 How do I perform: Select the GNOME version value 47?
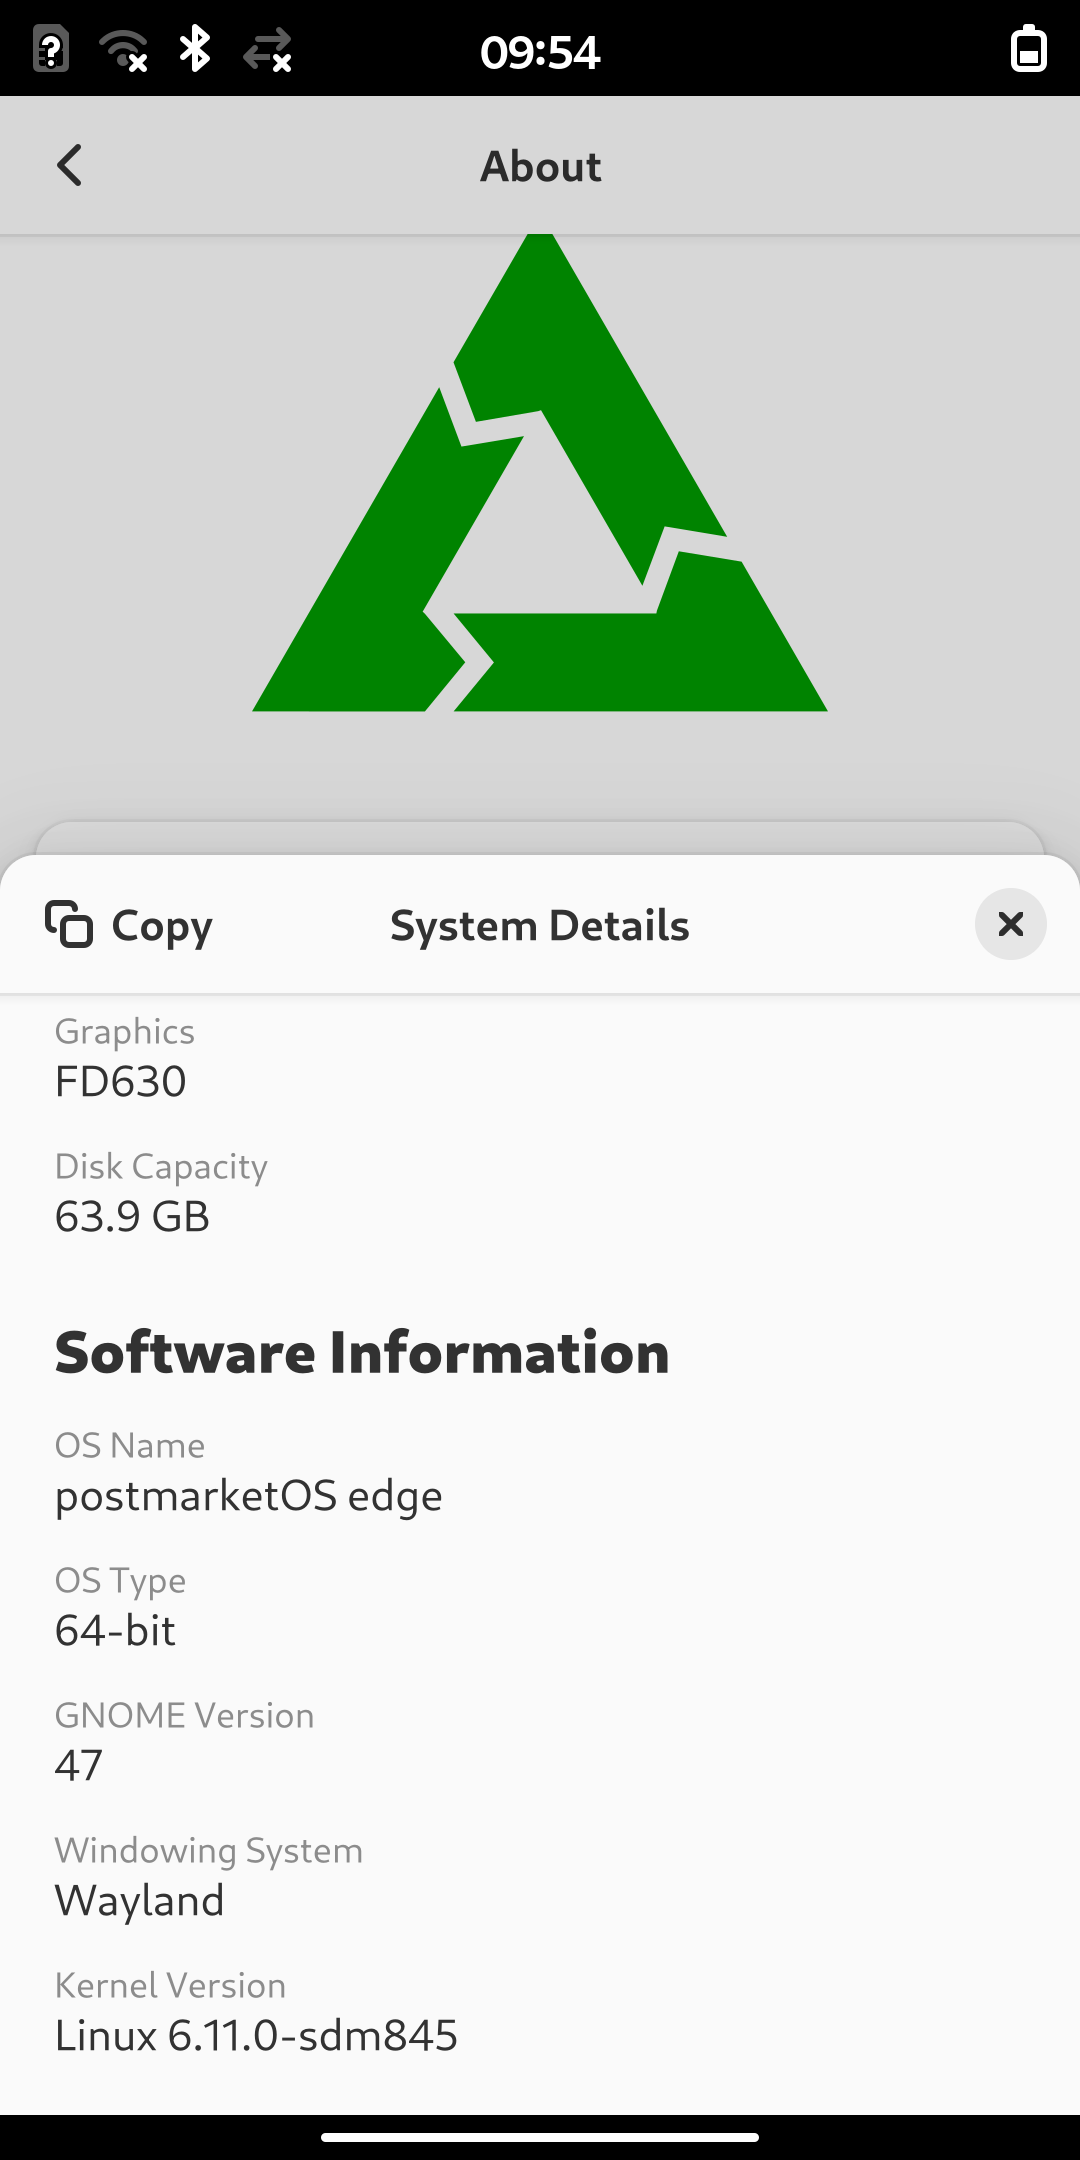click(79, 1766)
